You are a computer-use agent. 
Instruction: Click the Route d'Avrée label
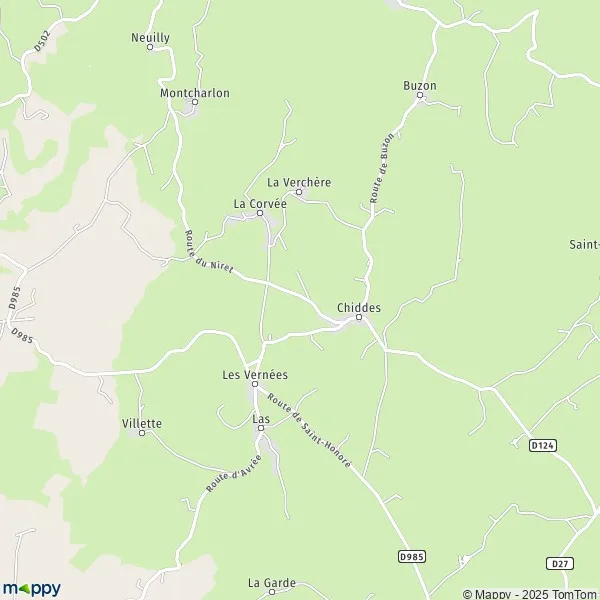click(234, 473)
